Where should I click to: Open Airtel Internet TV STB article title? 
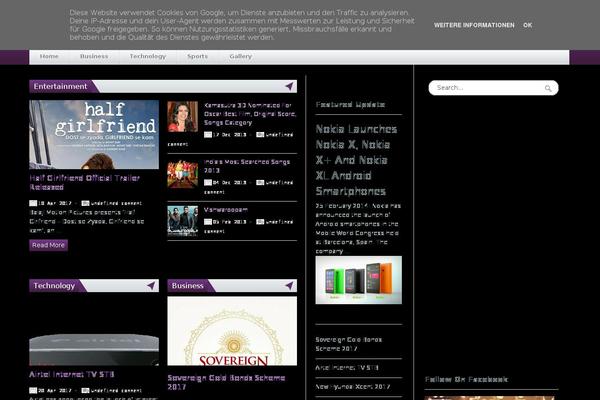[72, 374]
